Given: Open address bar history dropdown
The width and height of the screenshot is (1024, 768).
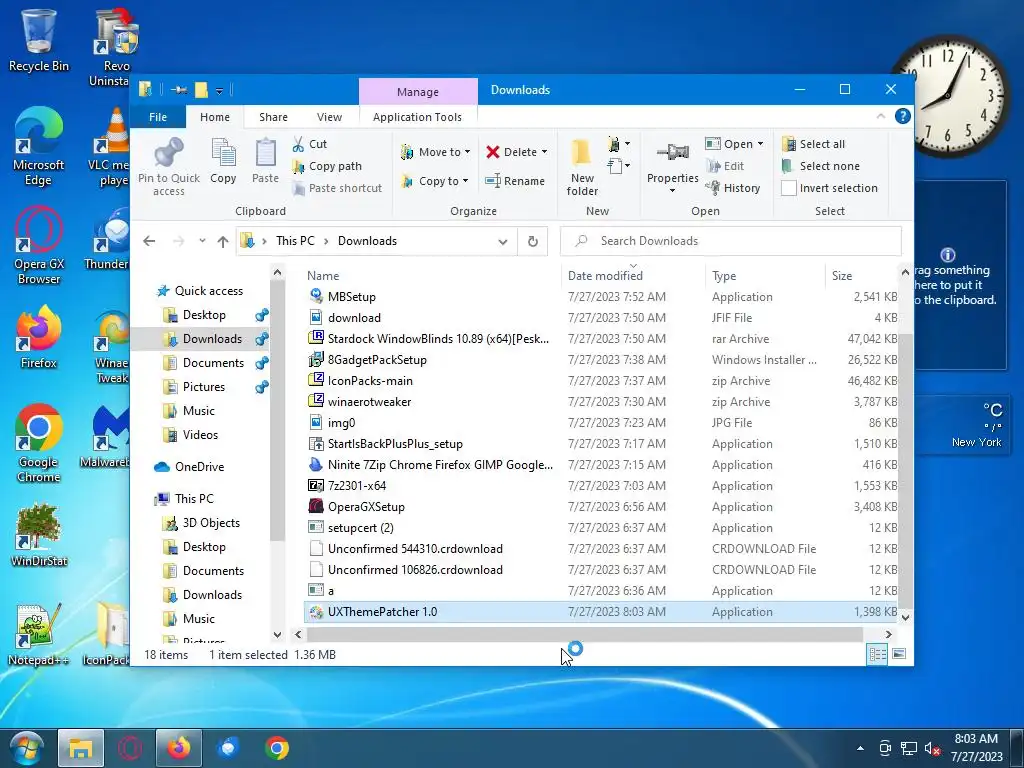Looking at the screenshot, I should point(503,242).
